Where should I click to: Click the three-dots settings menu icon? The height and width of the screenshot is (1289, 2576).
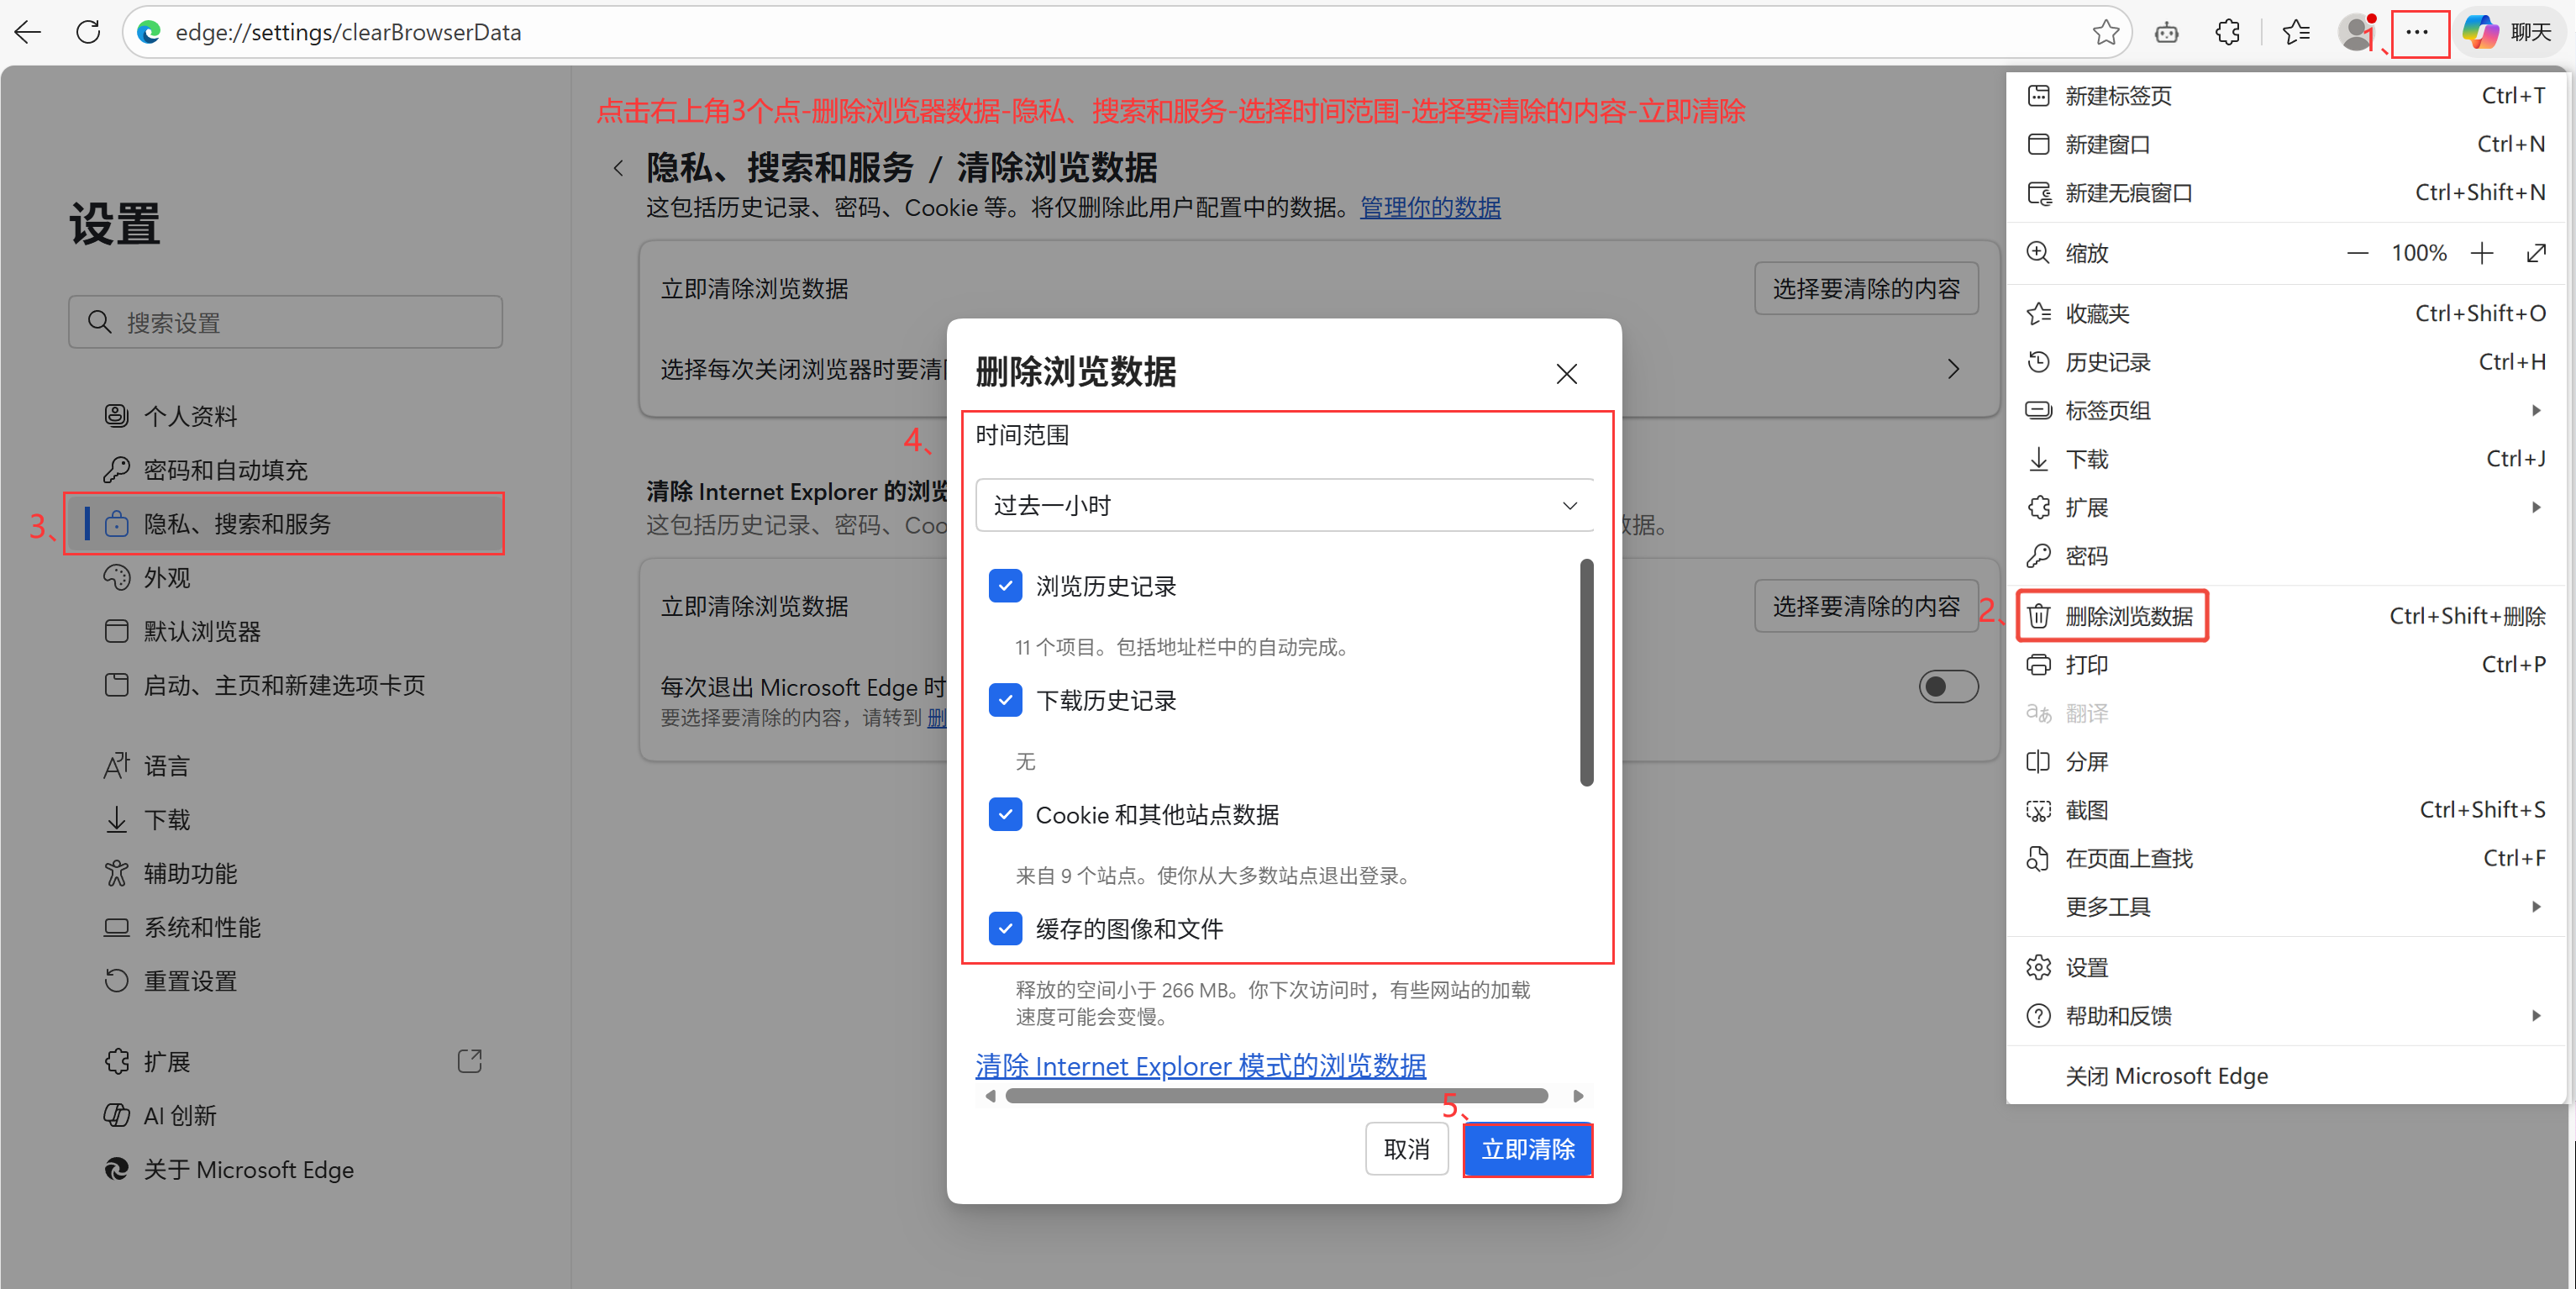tap(2417, 32)
